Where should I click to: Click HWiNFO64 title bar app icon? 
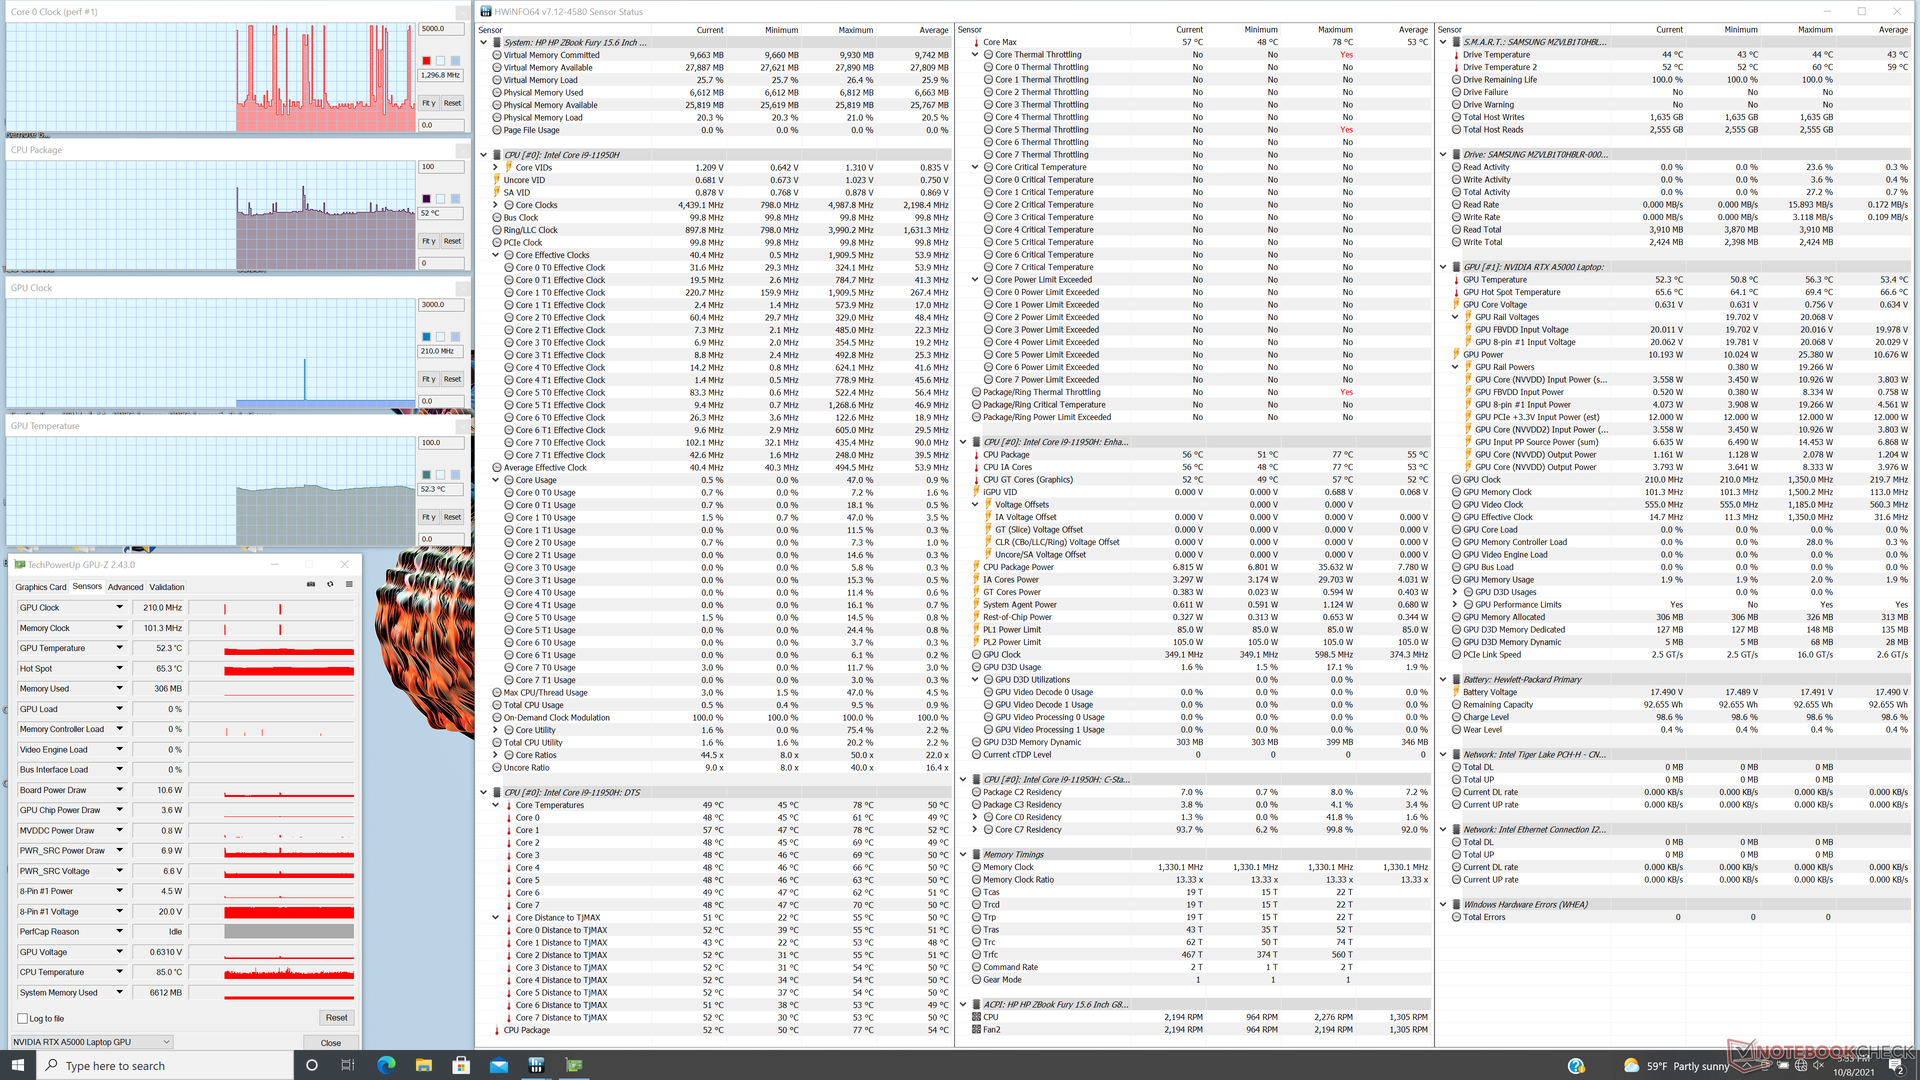coord(486,12)
